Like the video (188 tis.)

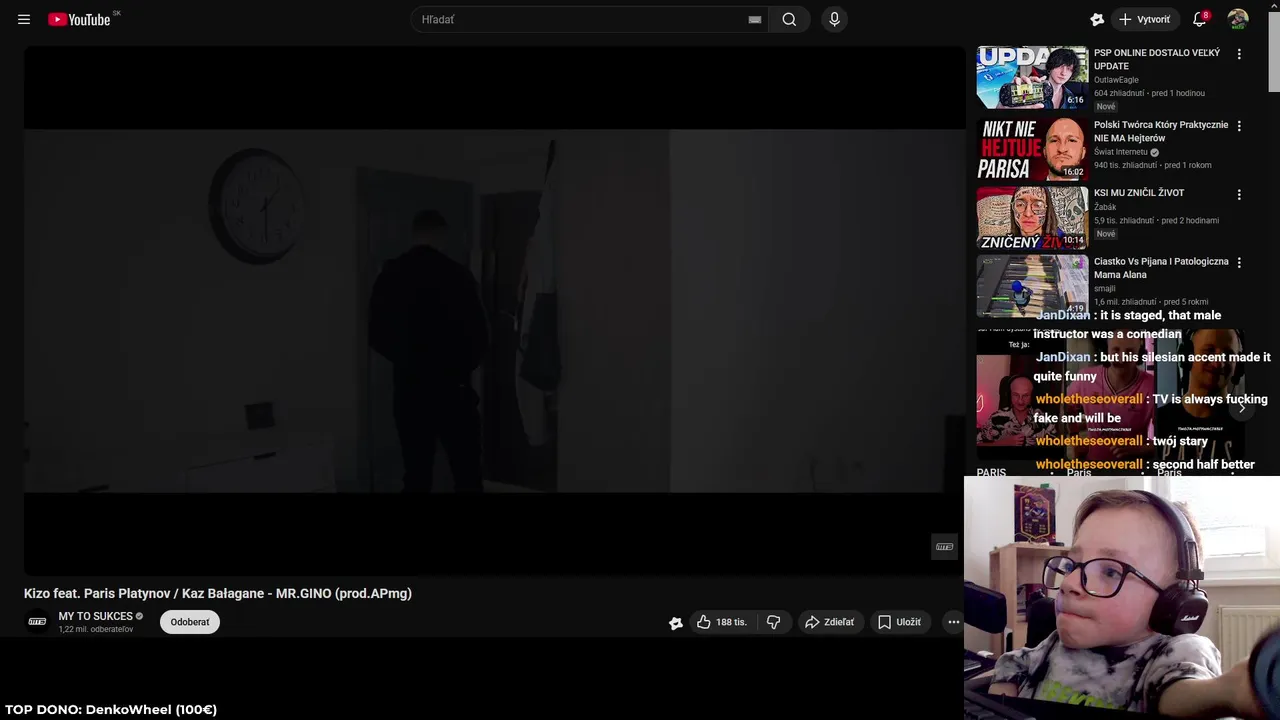click(x=722, y=622)
